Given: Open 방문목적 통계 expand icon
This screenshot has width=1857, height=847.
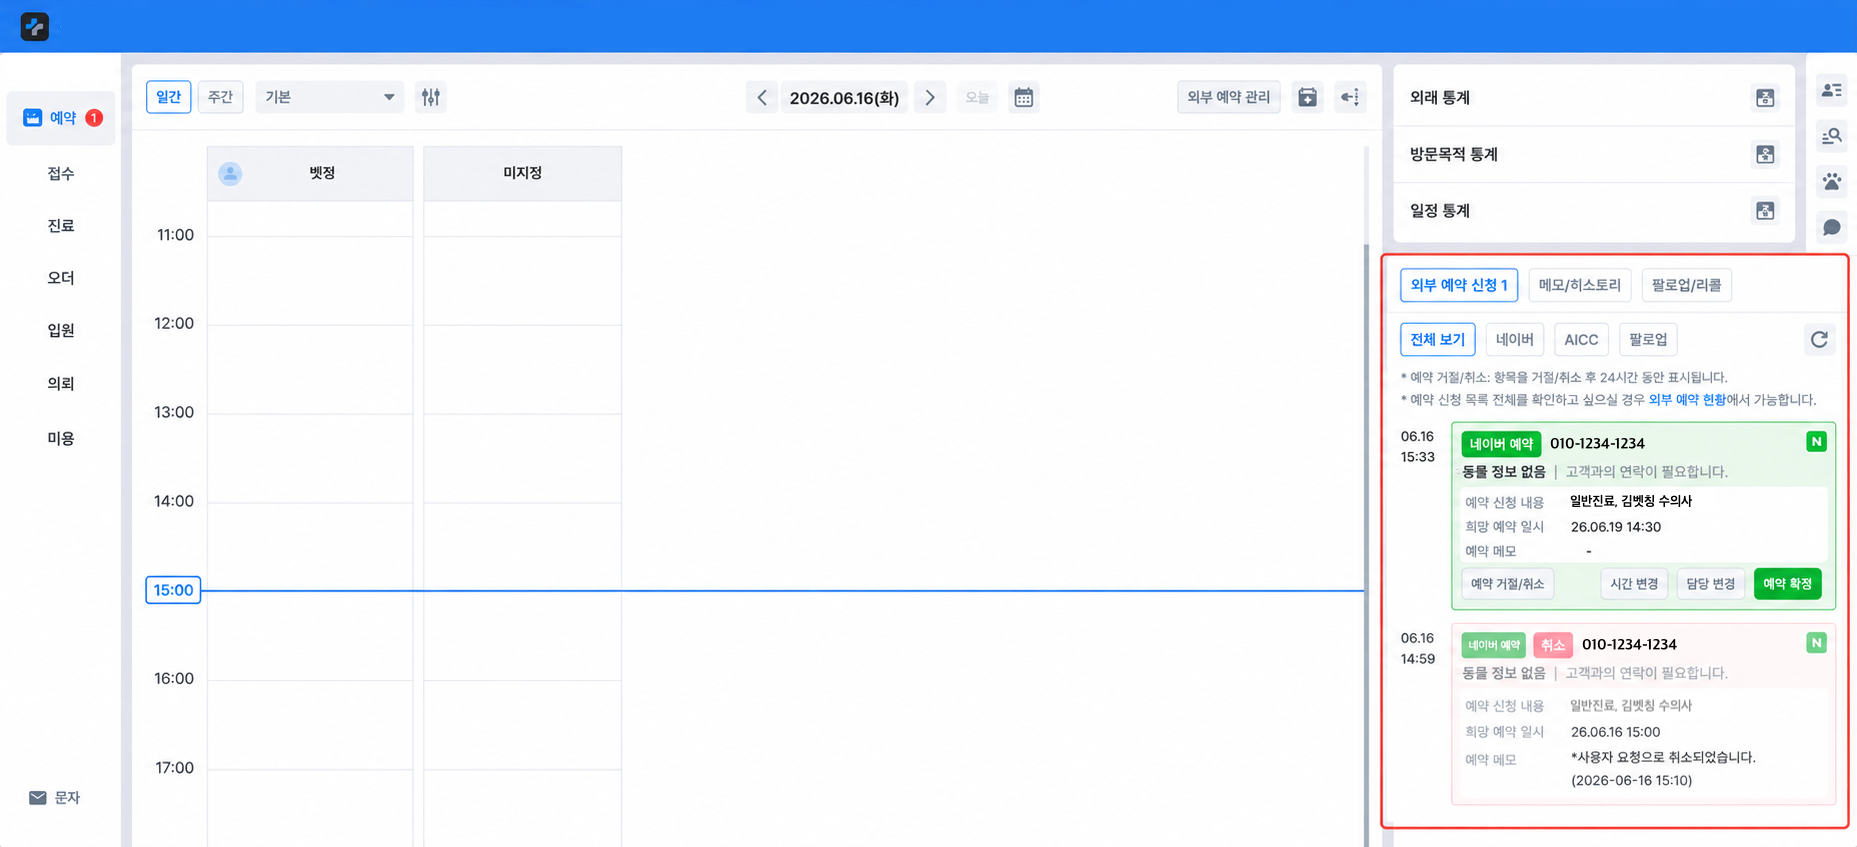Looking at the screenshot, I should coord(1765,154).
